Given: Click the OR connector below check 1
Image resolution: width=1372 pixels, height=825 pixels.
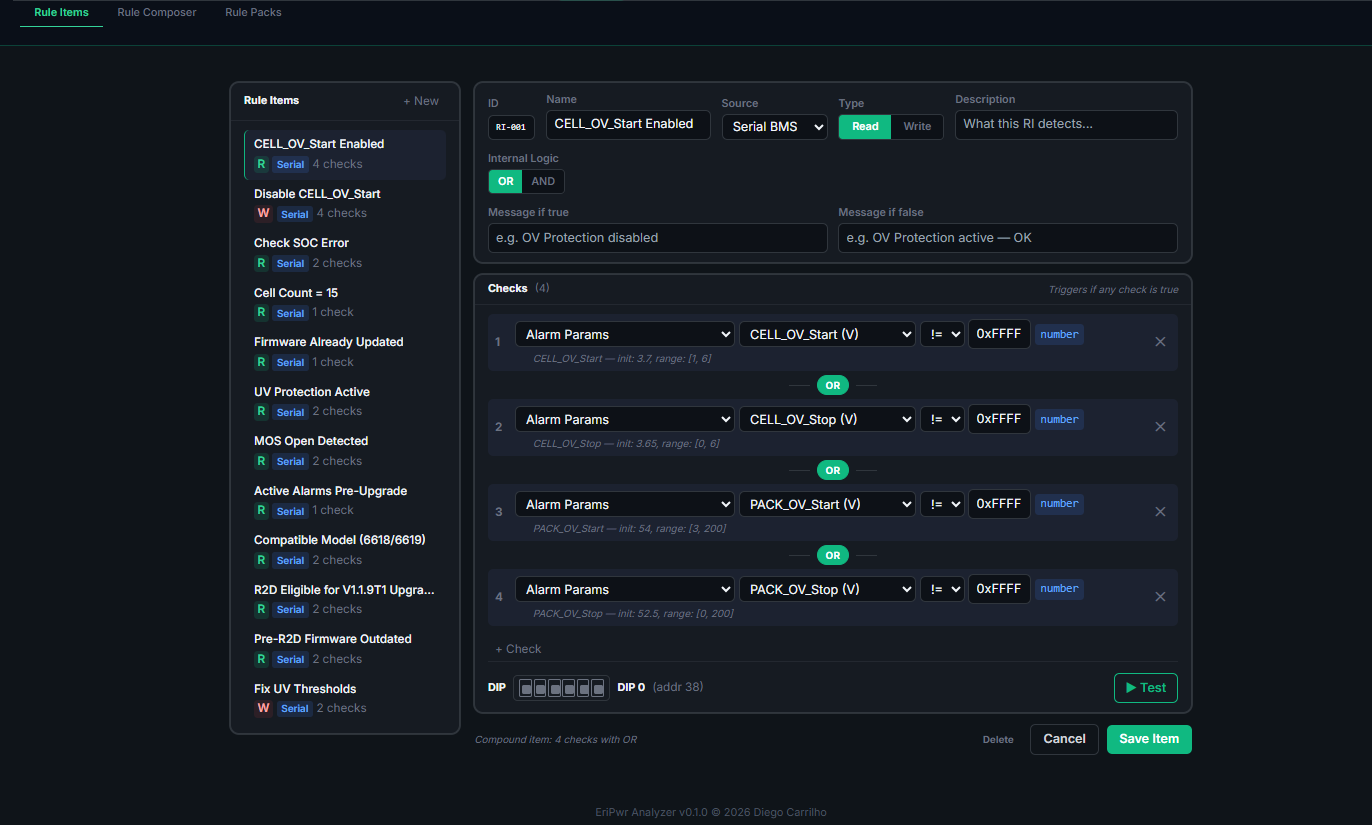Looking at the screenshot, I should (832, 385).
